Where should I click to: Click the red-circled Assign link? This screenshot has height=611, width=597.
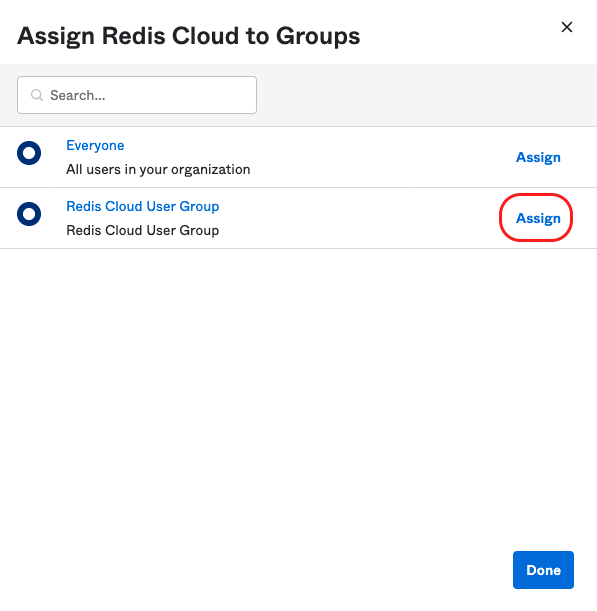point(538,218)
